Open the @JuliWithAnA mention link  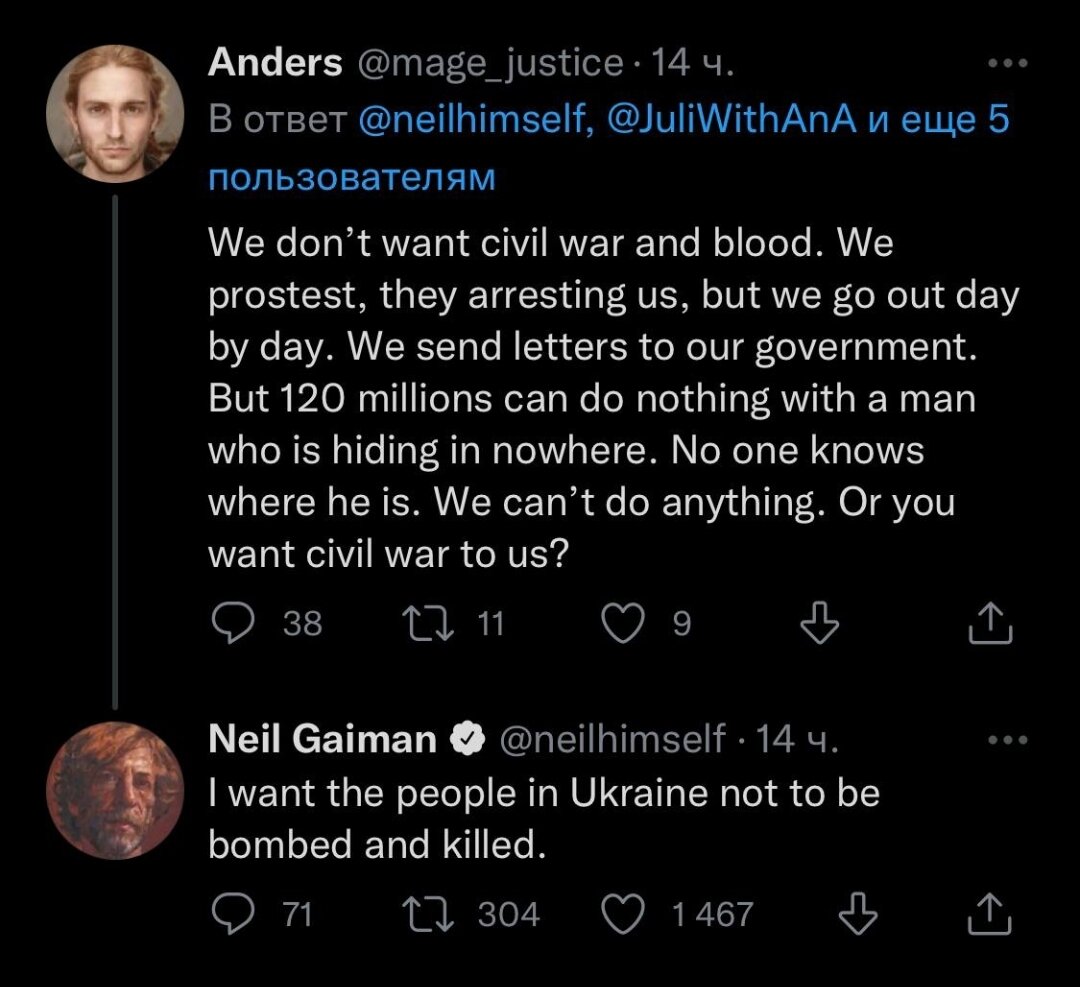pyautogui.click(x=731, y=119)
